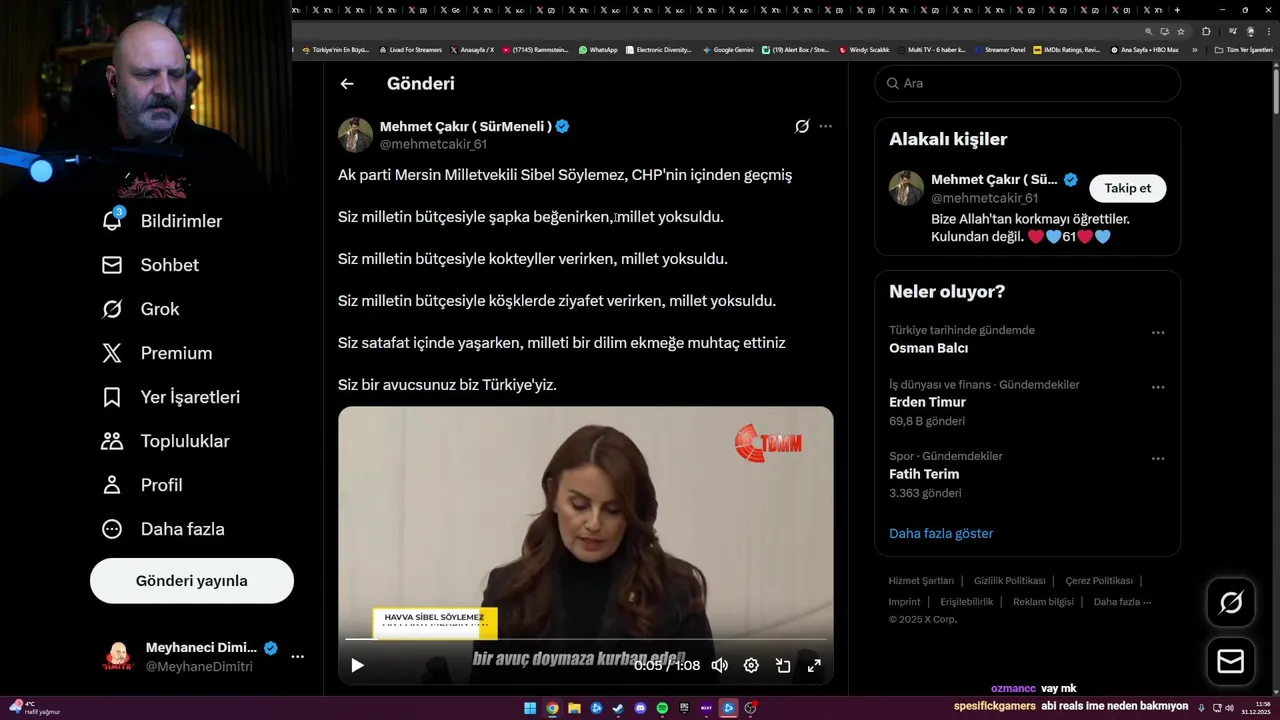Go back using the Gönderi back arrow
1280x720 pixels.
pyautogui.click(x=347, y=84)
